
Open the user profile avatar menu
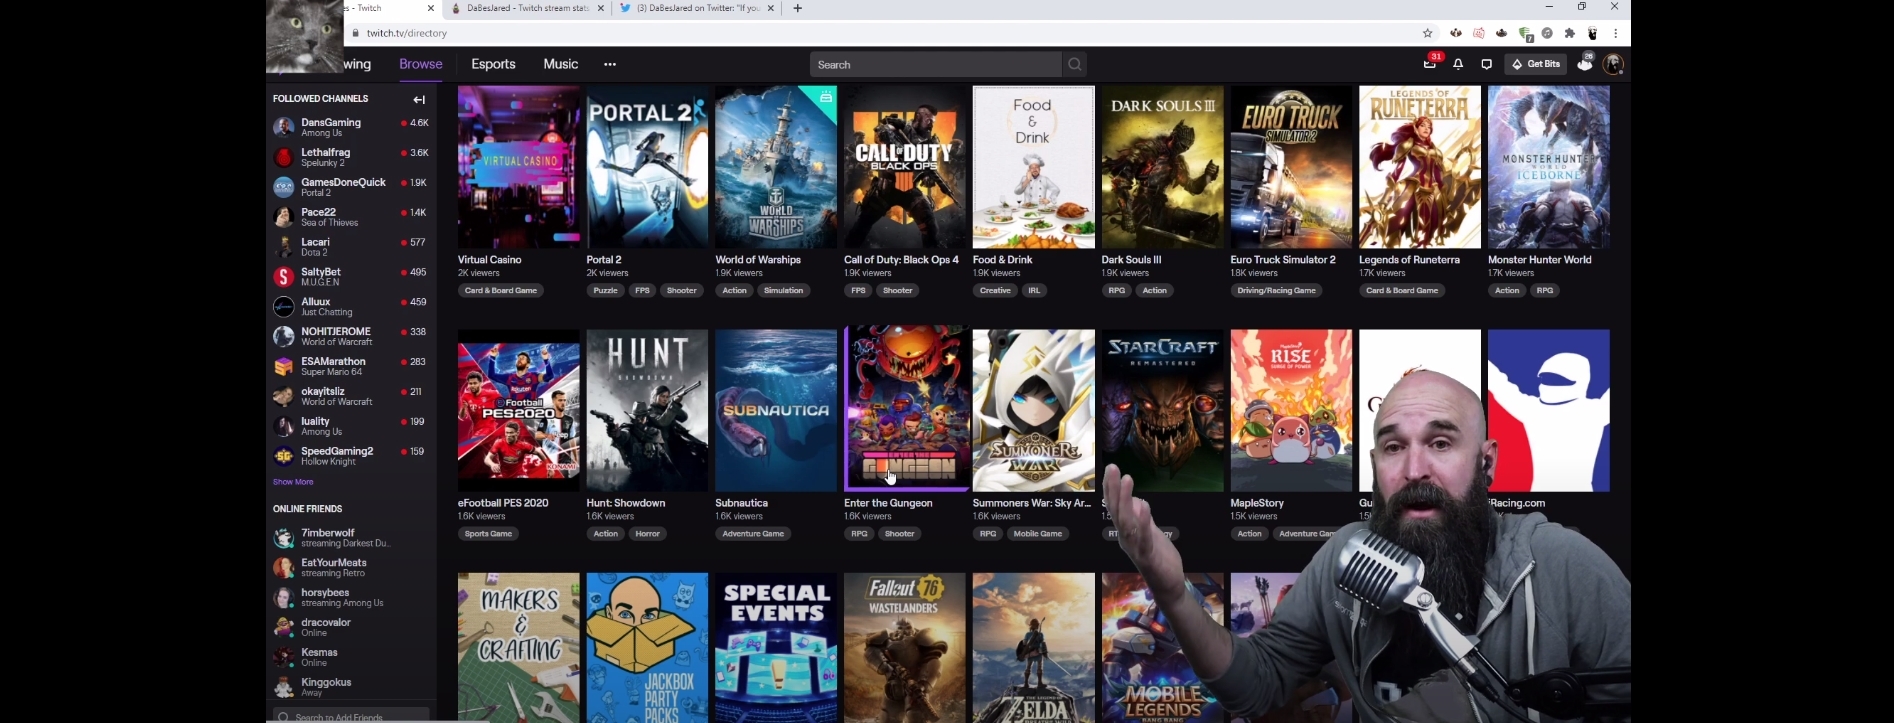1613,64
